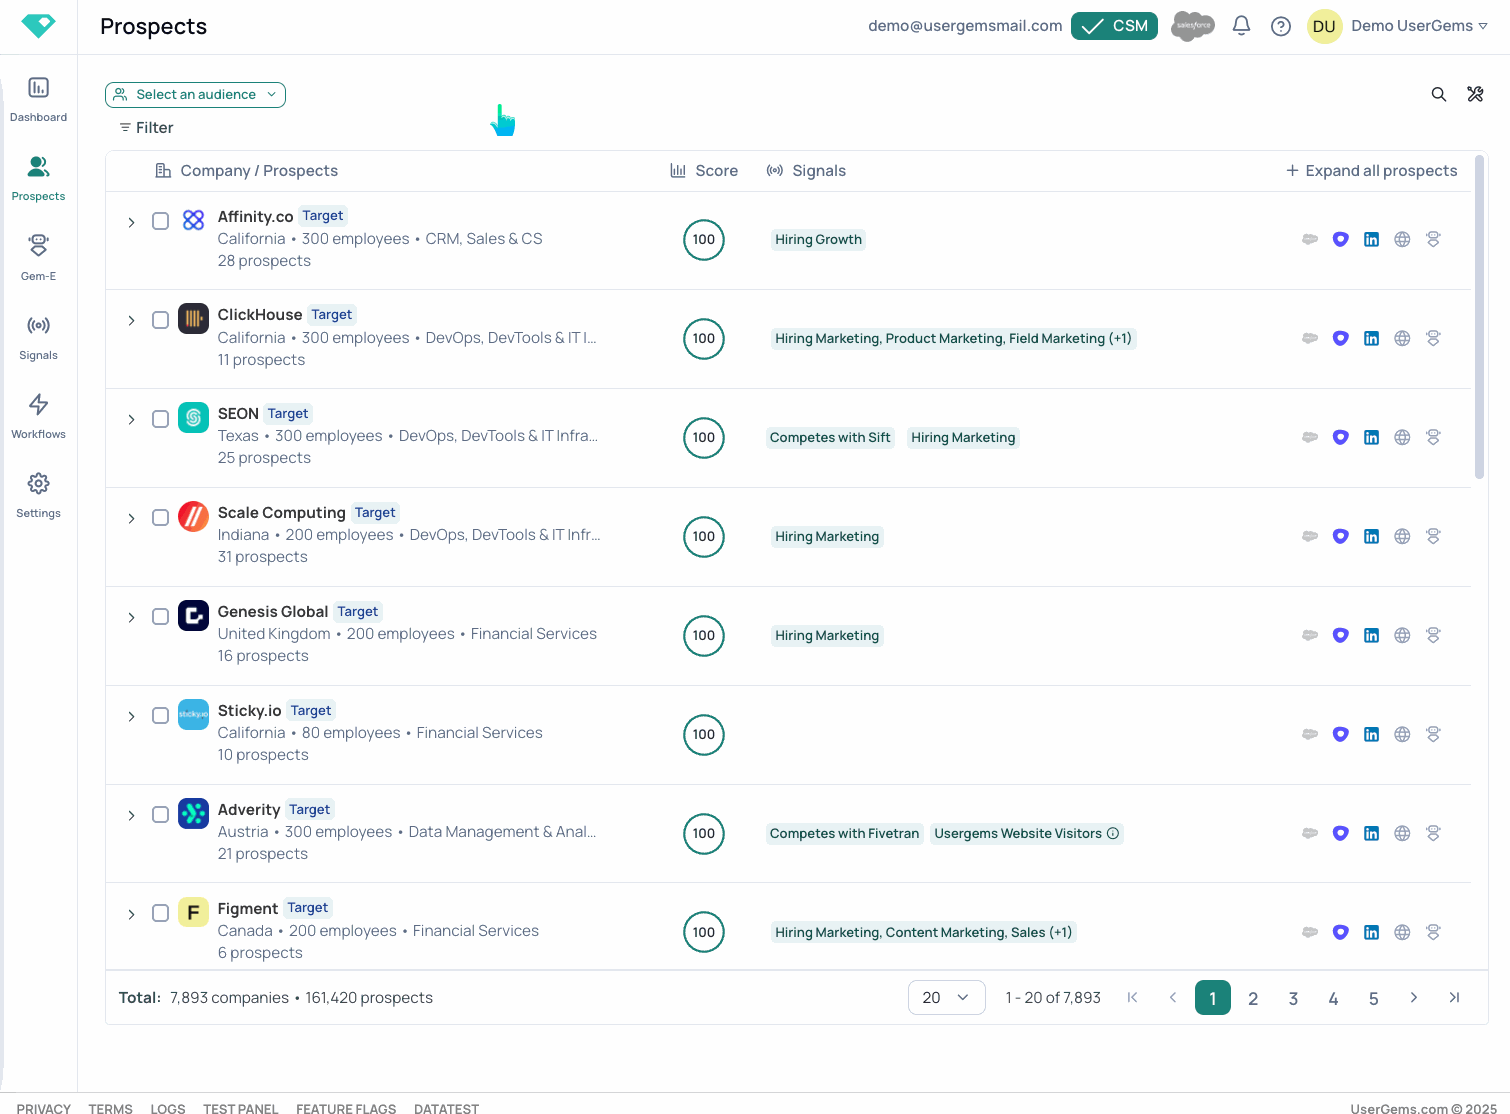The width and height of the screenshot is (1510, 1114).
Task: Open the FEATURE FLAGS footer link
Action: 346,1109
